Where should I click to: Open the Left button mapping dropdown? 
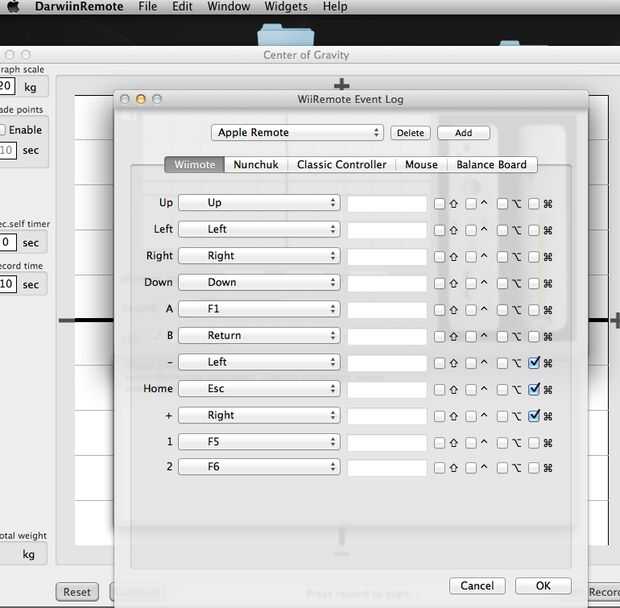tap(259, 229)
